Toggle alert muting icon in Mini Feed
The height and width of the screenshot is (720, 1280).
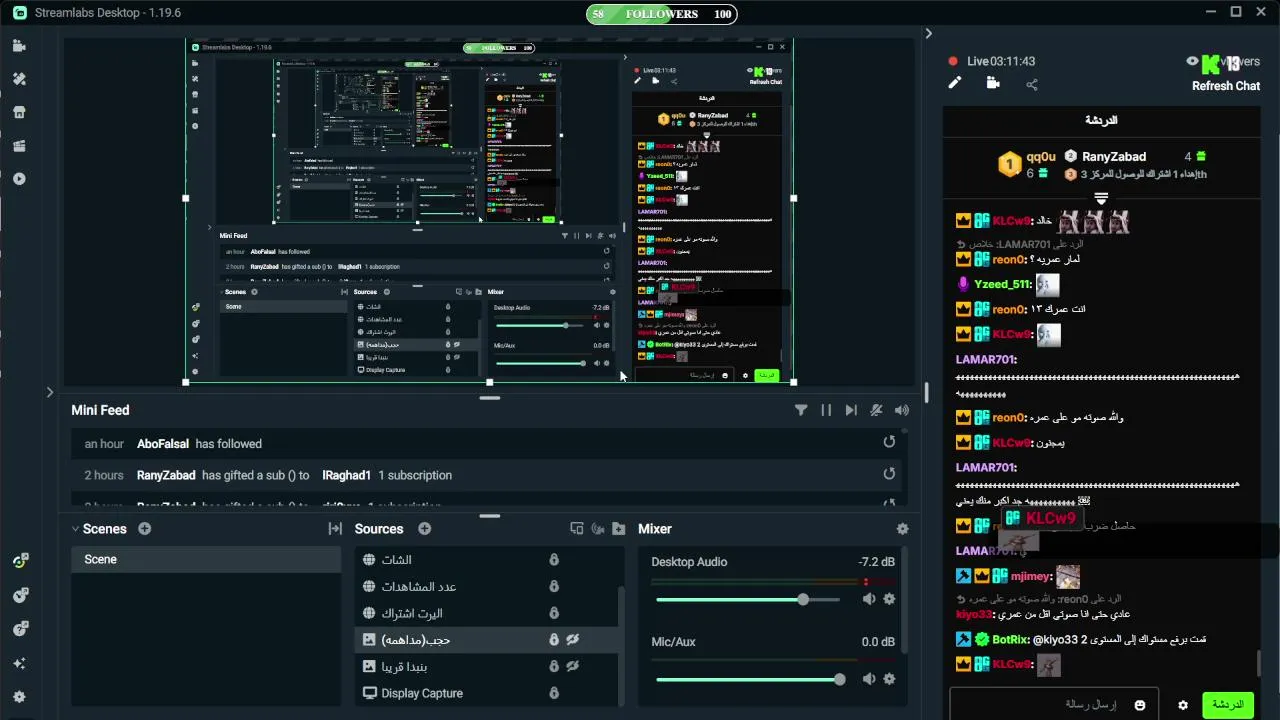[876, 410]
